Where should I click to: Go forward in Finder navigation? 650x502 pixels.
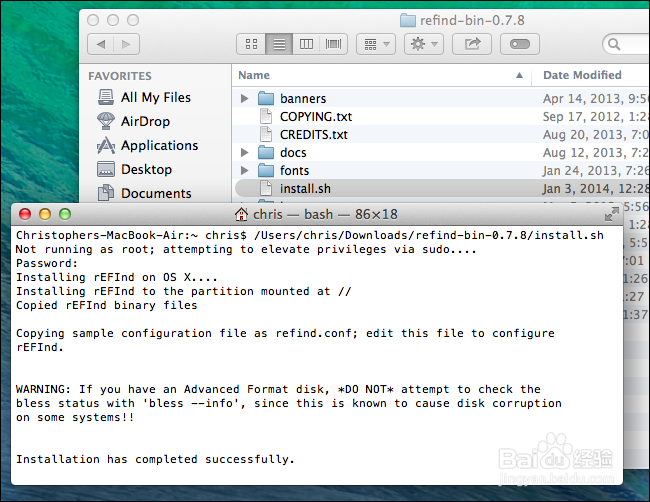126,44
